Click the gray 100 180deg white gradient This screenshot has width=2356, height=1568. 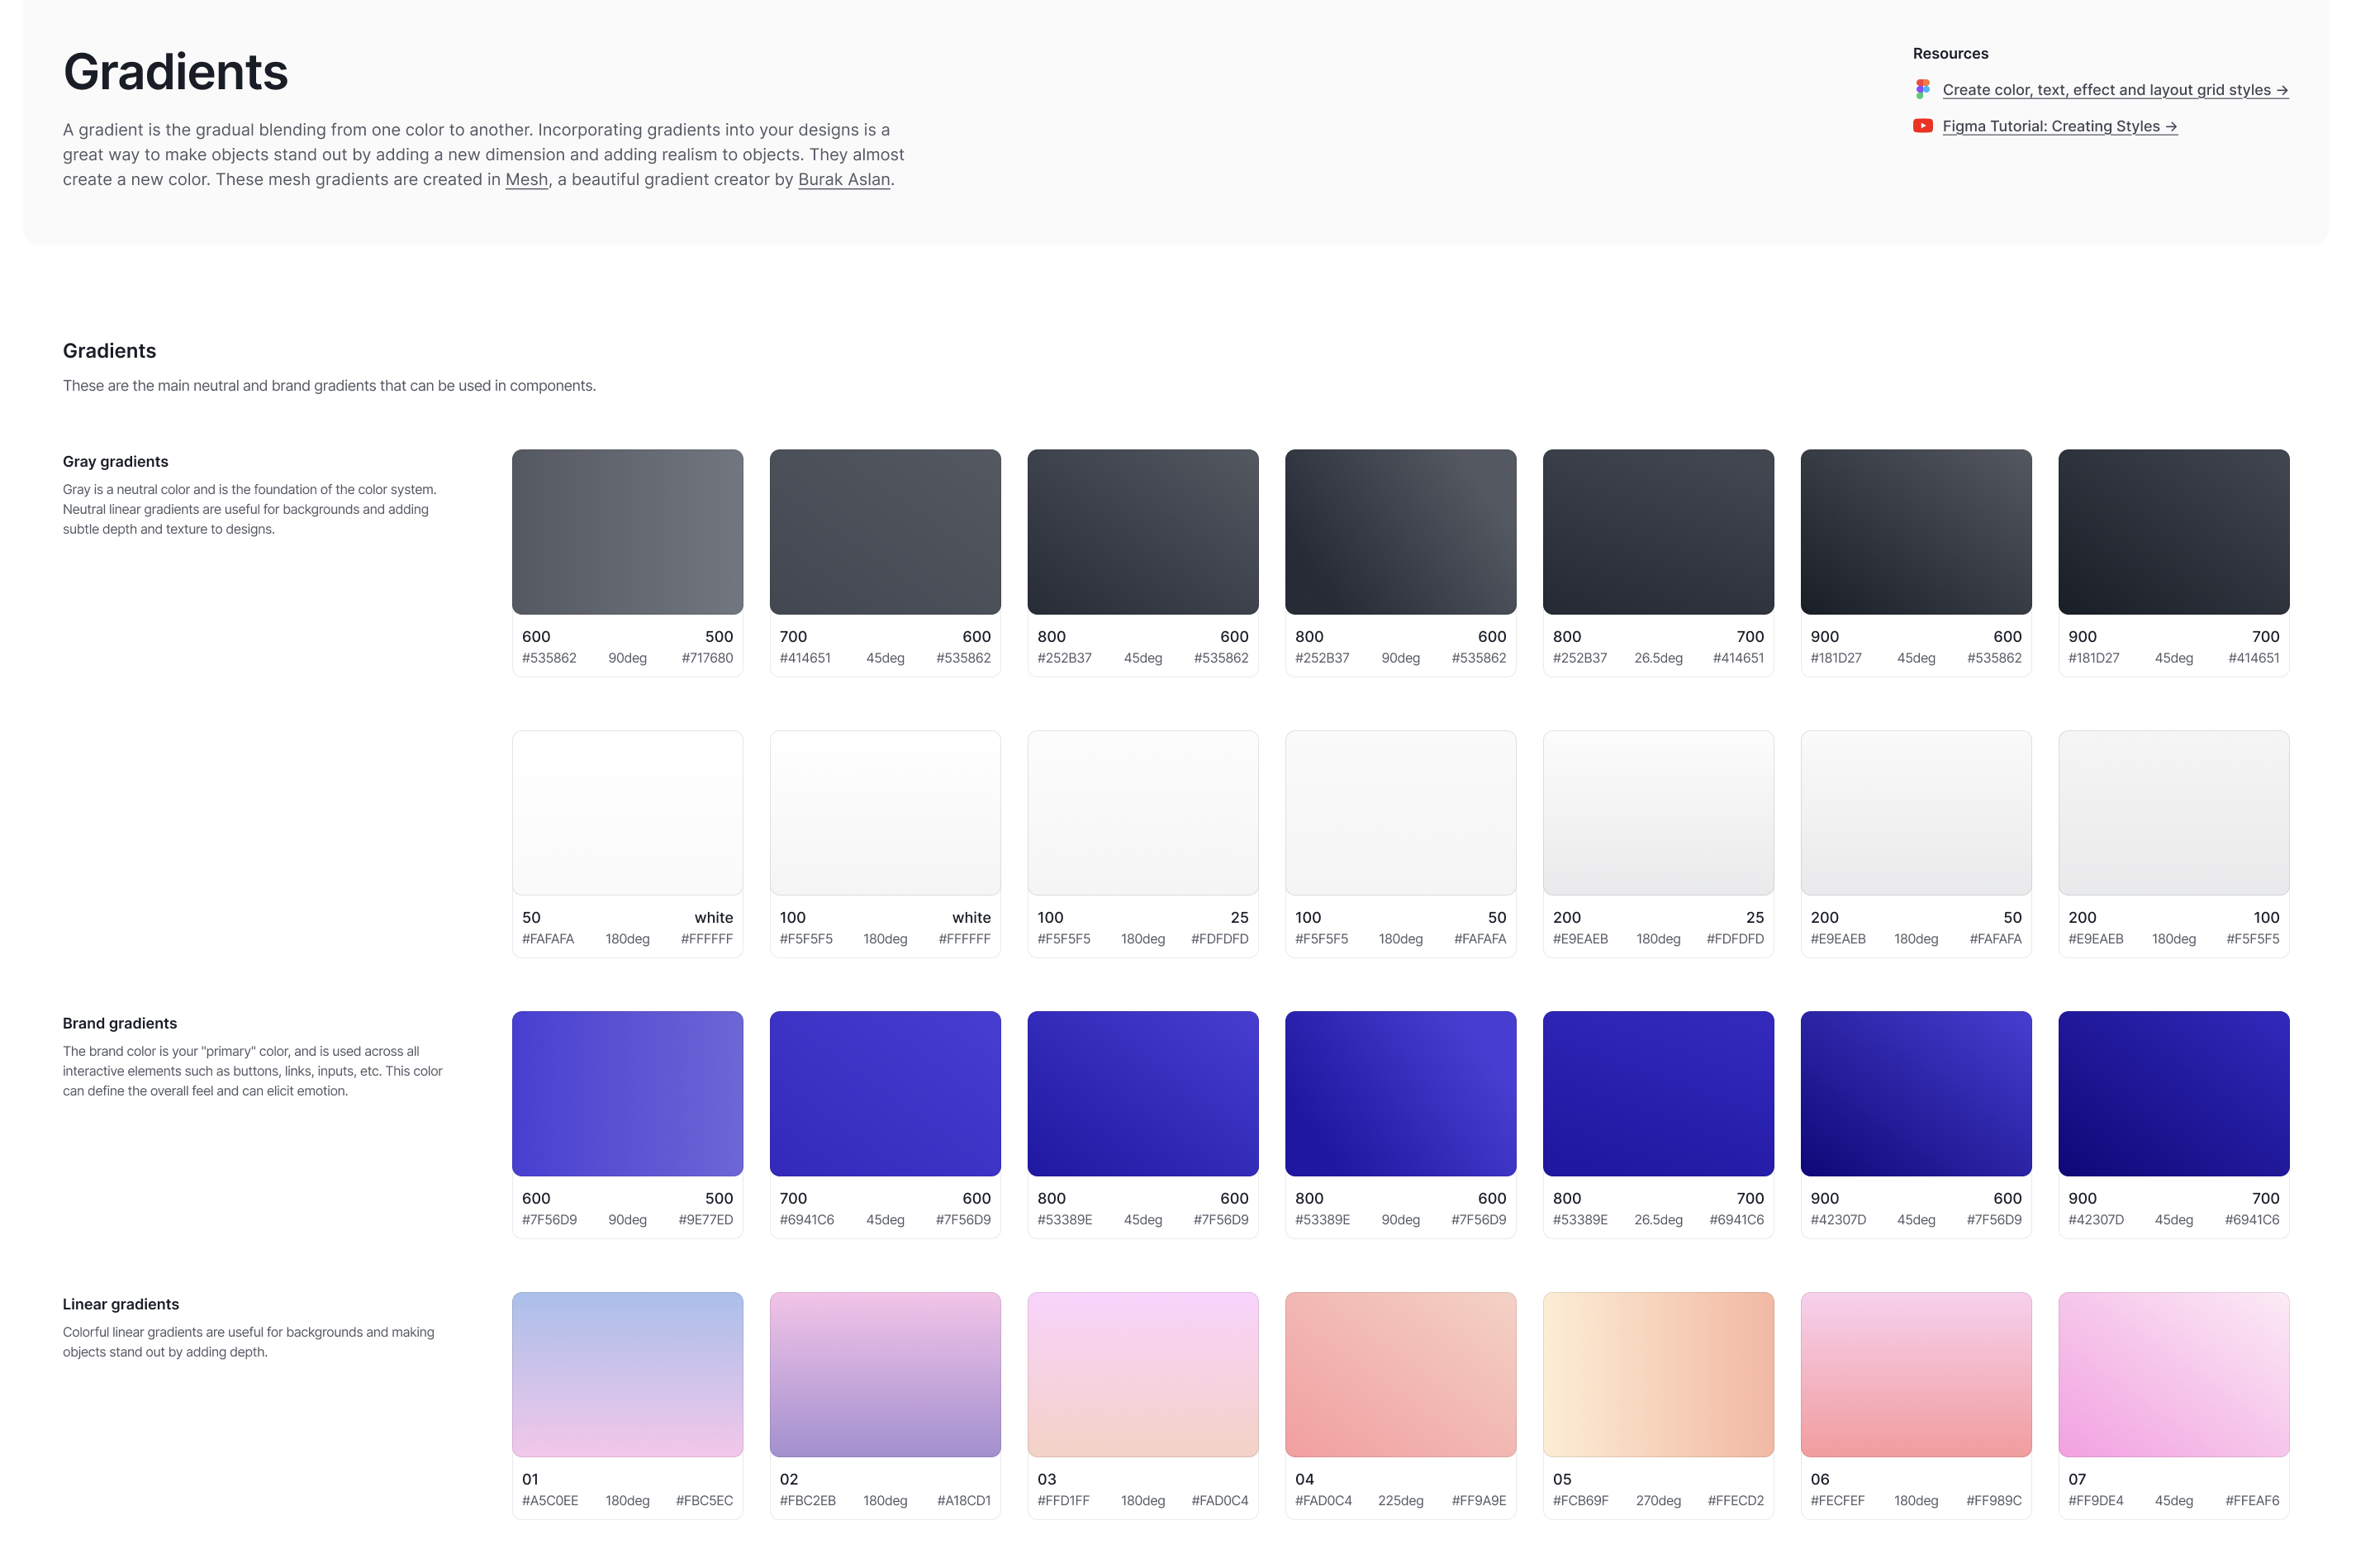[x=884, y=812]
